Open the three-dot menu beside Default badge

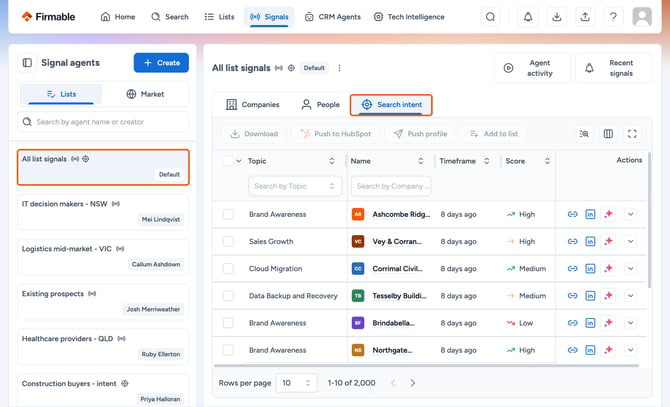(x=339, y=68)
